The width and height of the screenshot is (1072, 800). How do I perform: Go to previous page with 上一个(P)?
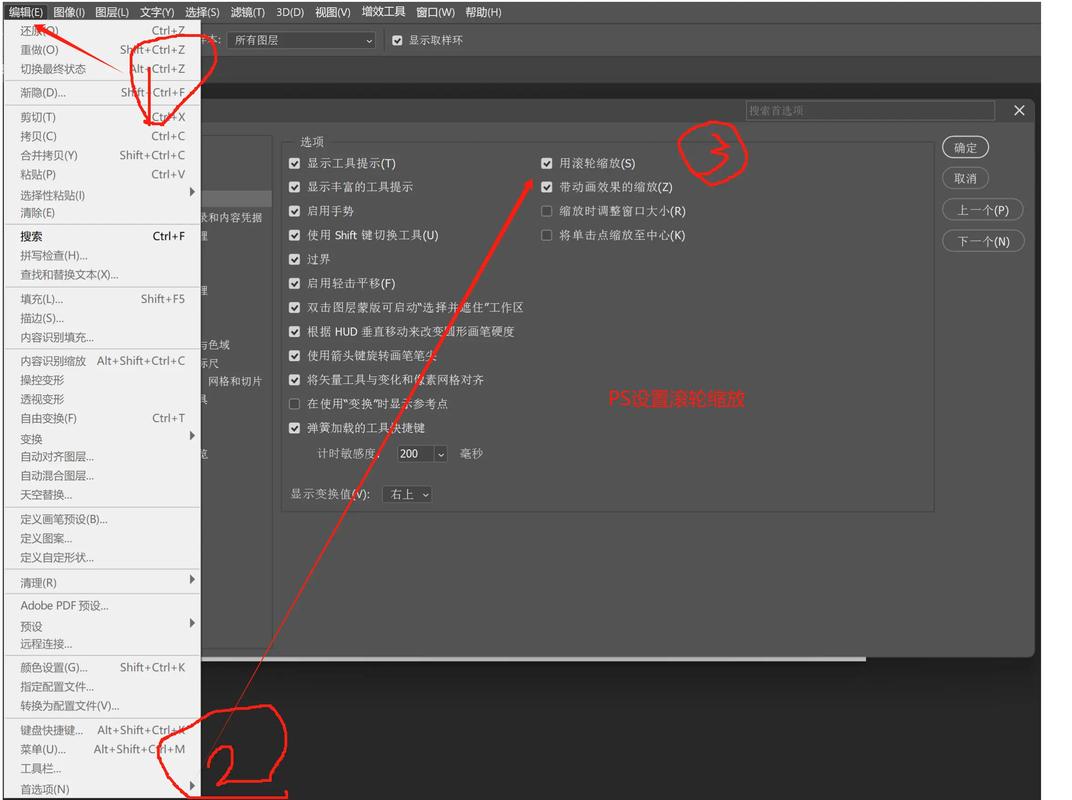pos(982,210)
